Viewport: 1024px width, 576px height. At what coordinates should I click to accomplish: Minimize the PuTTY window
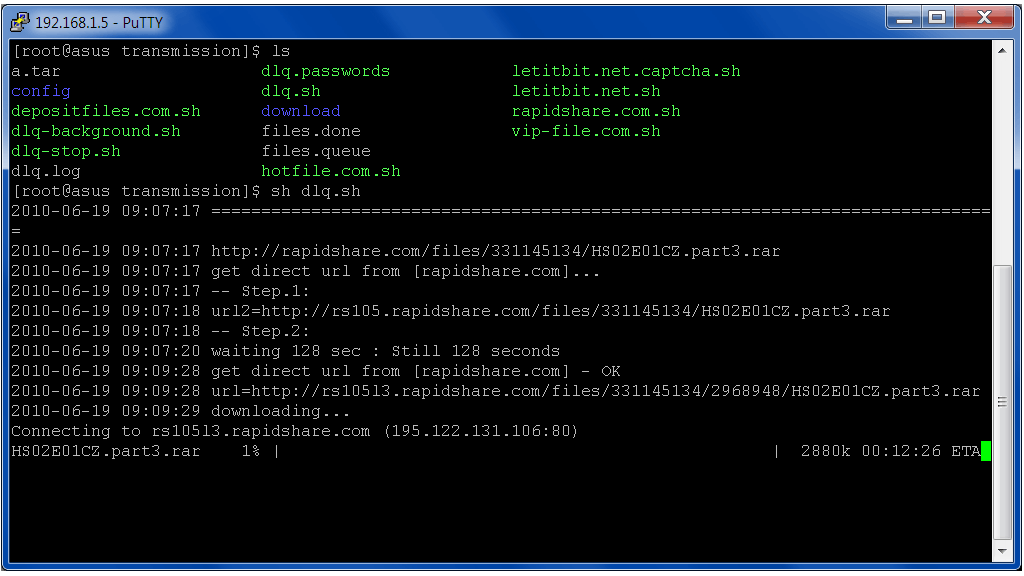[x=904, y=17]
